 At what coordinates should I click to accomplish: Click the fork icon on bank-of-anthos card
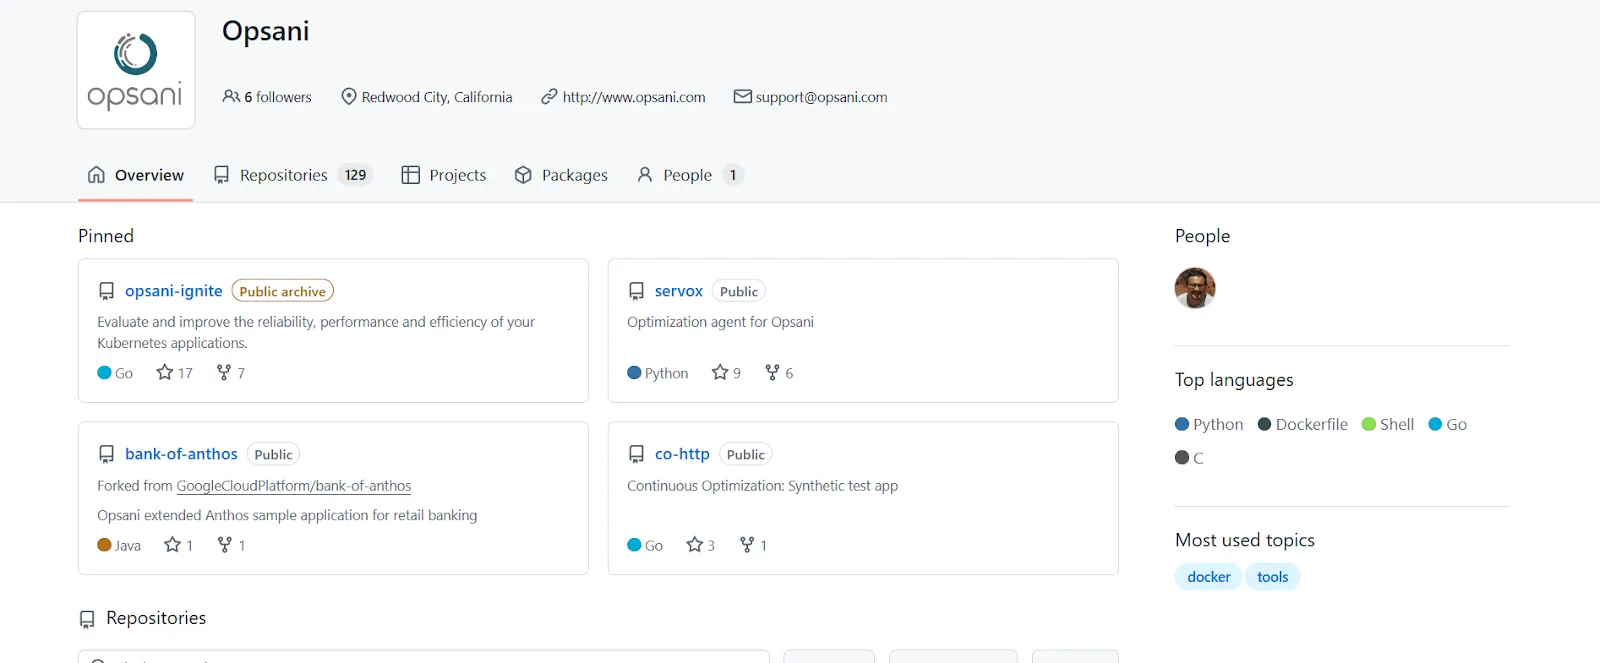click(x=225, y=544)
